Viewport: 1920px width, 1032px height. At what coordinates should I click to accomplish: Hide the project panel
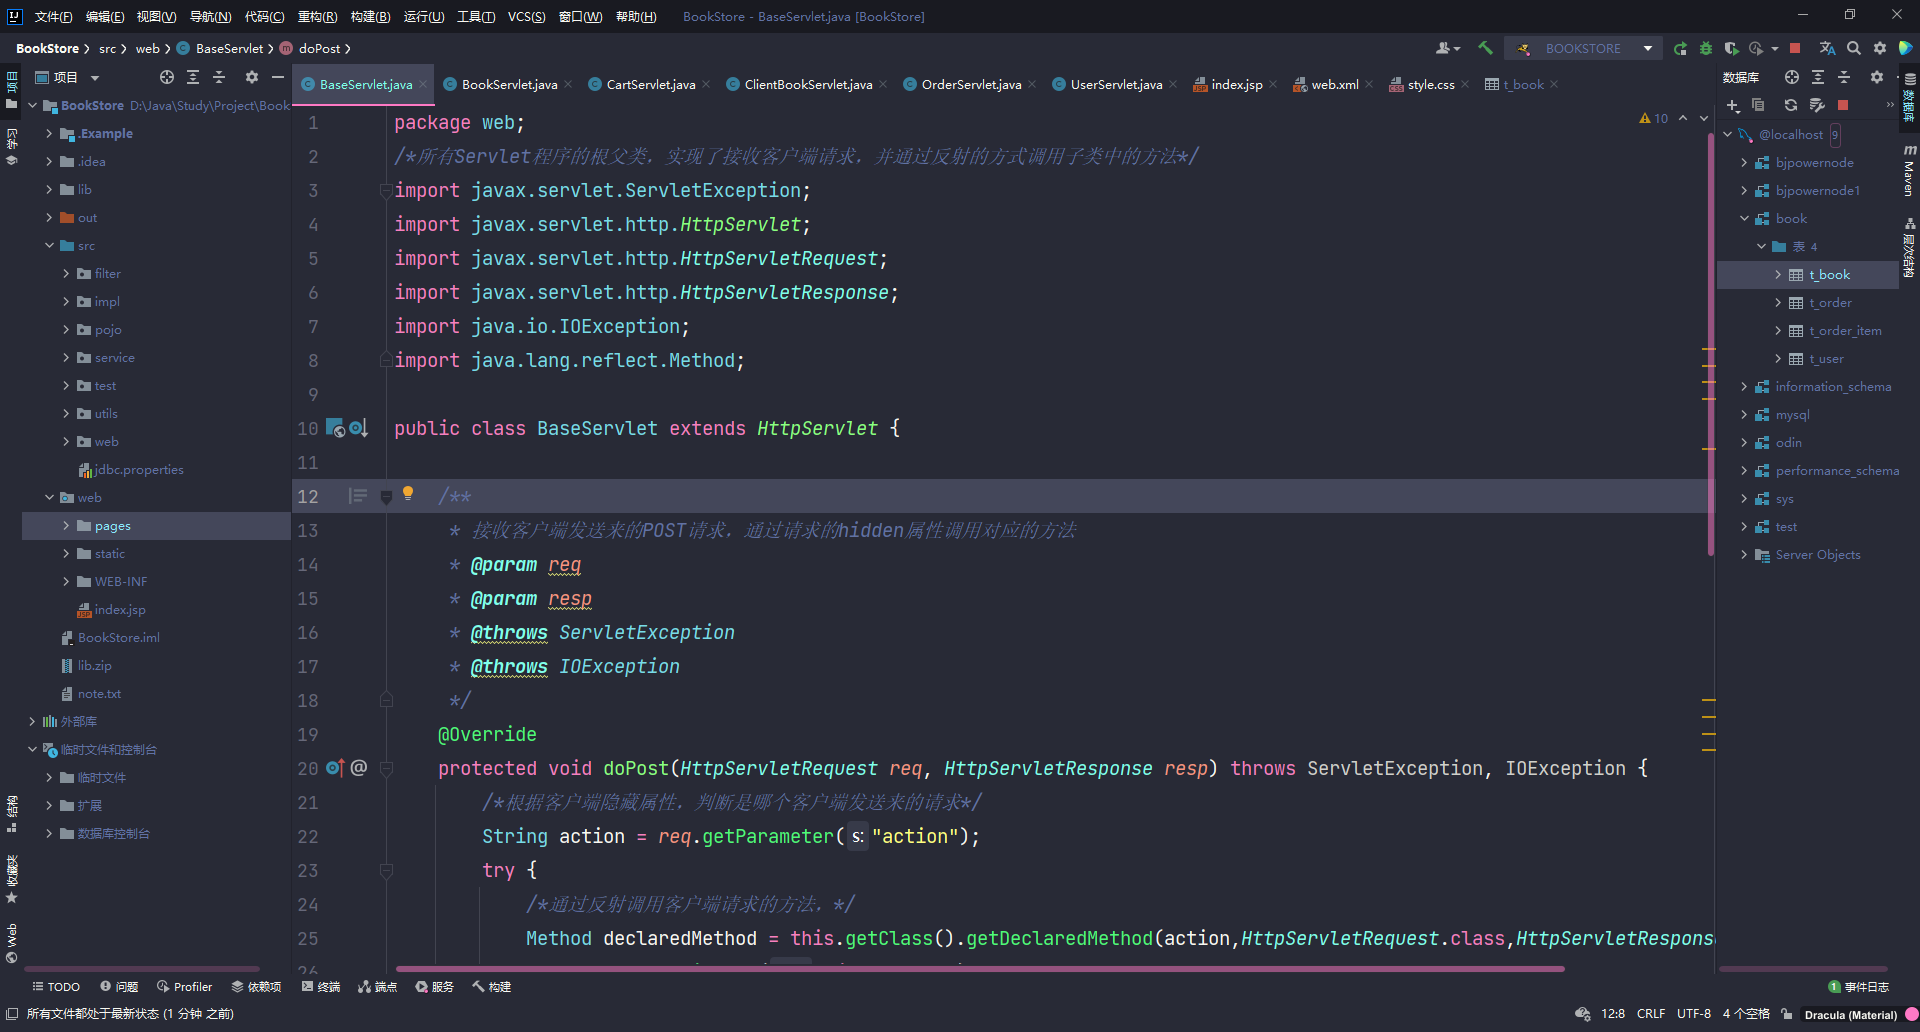(x=278, y=77)
